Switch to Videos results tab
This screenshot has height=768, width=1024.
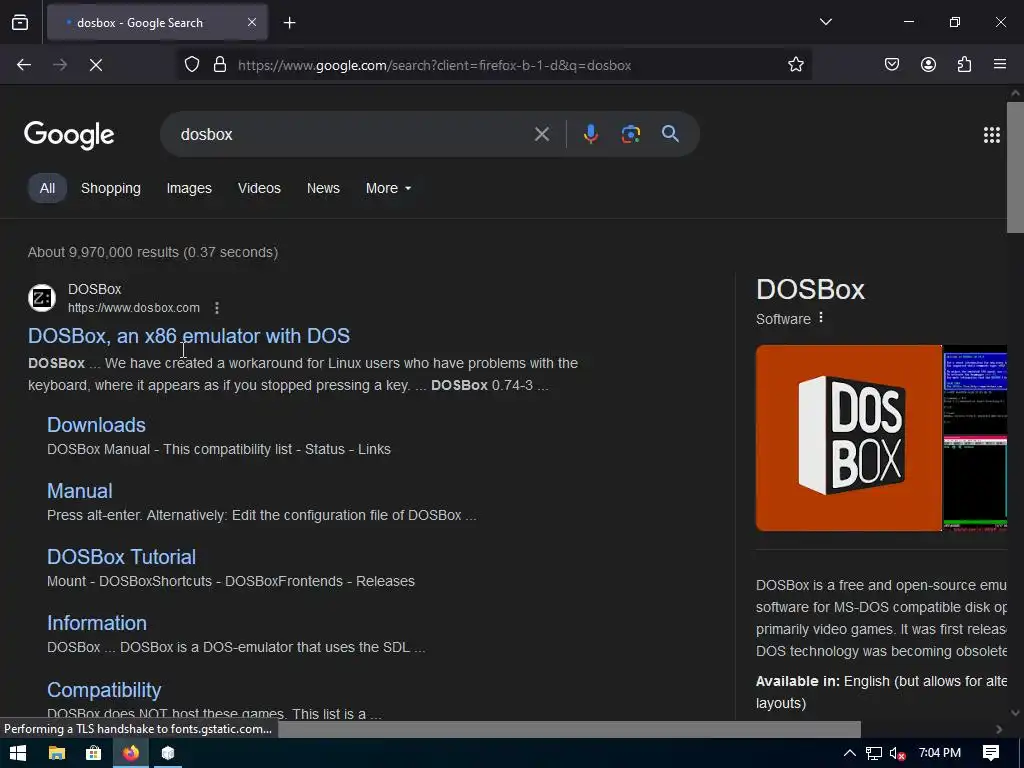pyautogui.click(x=259, y=188)
